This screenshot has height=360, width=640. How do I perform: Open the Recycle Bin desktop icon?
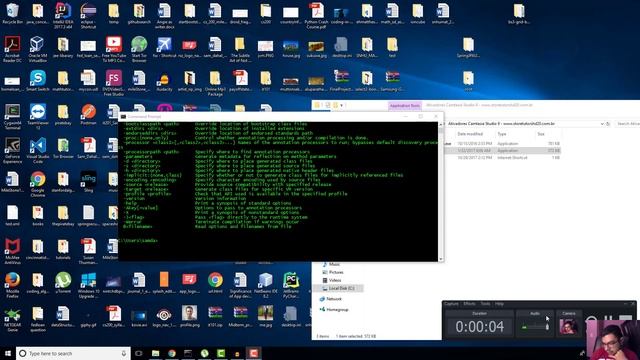click(12, 14)
